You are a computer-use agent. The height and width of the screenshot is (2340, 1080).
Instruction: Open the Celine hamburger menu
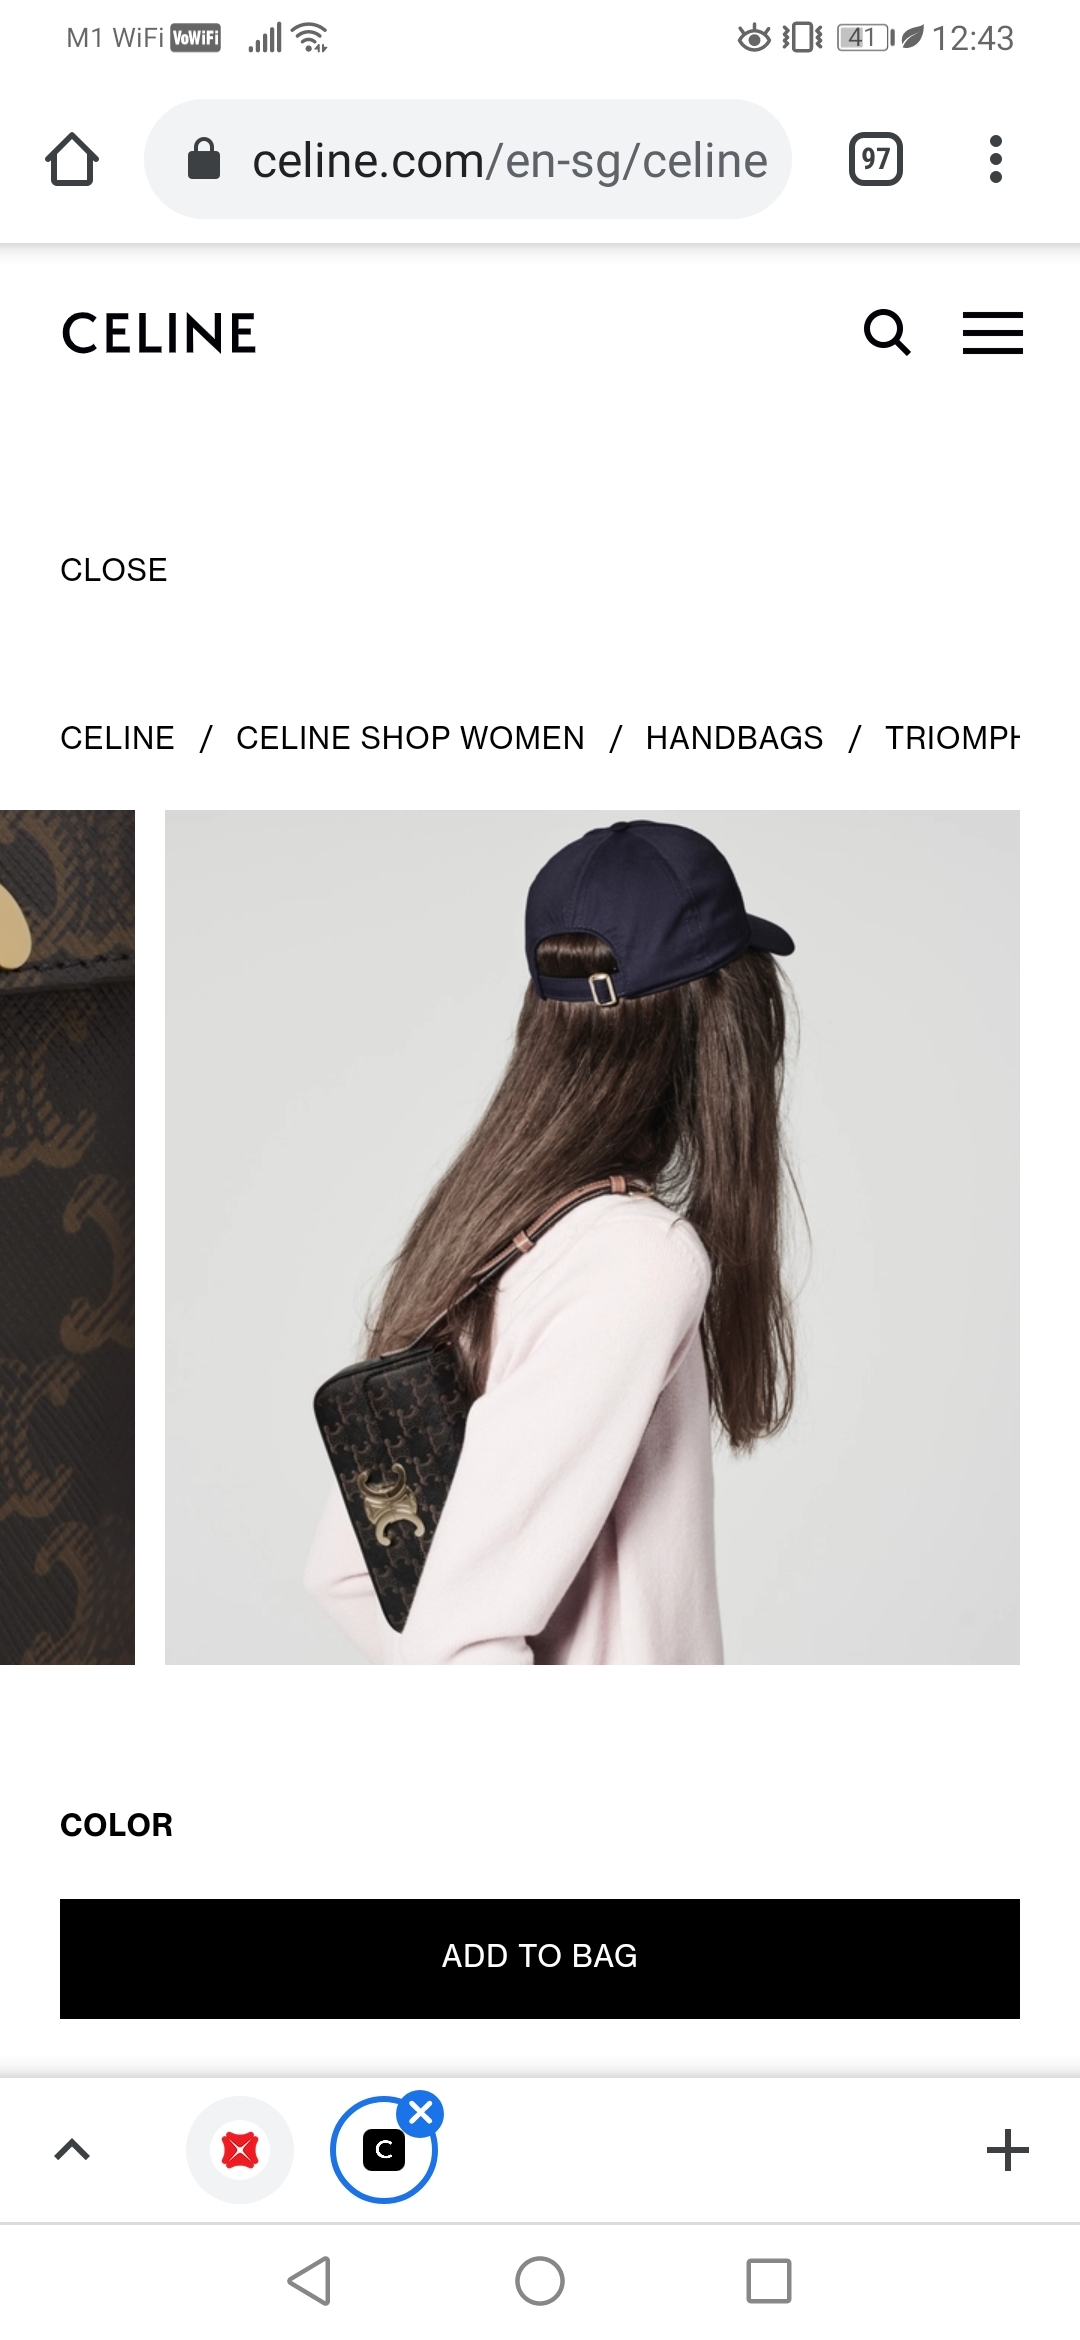[992, 333]
